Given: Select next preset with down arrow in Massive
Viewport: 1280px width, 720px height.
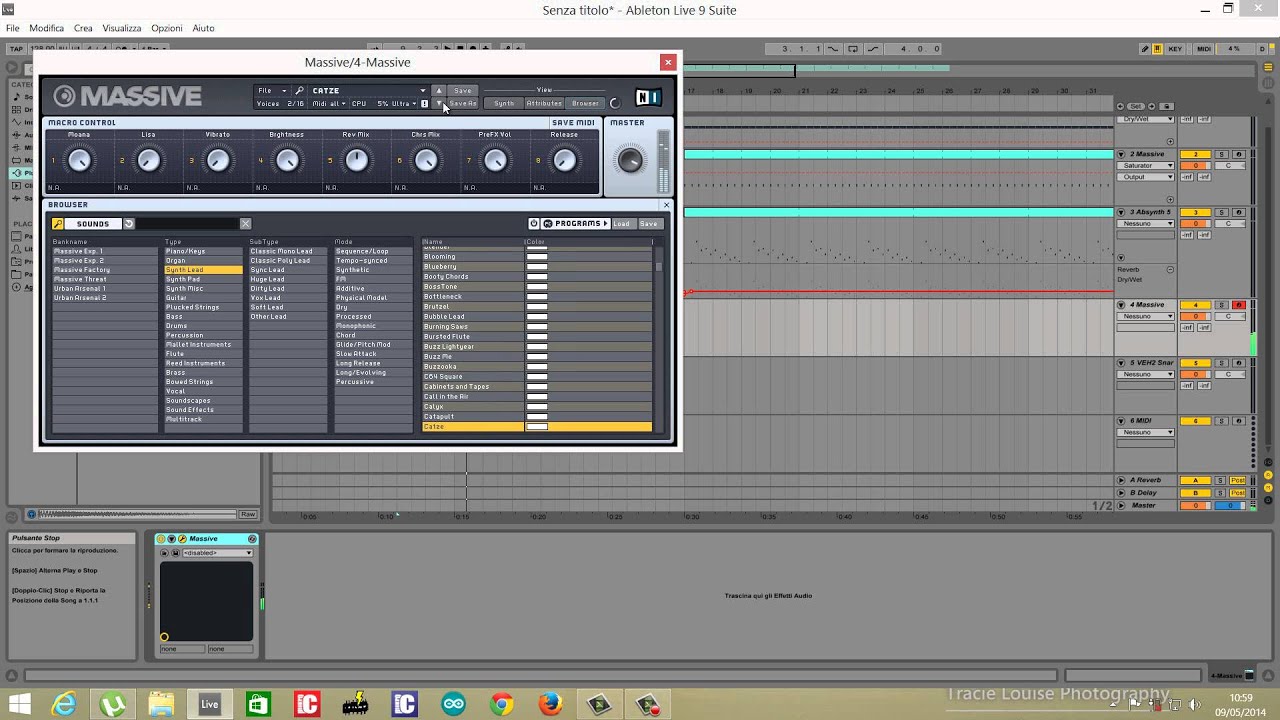Looking at the screenshot, I should pos(438,103).
